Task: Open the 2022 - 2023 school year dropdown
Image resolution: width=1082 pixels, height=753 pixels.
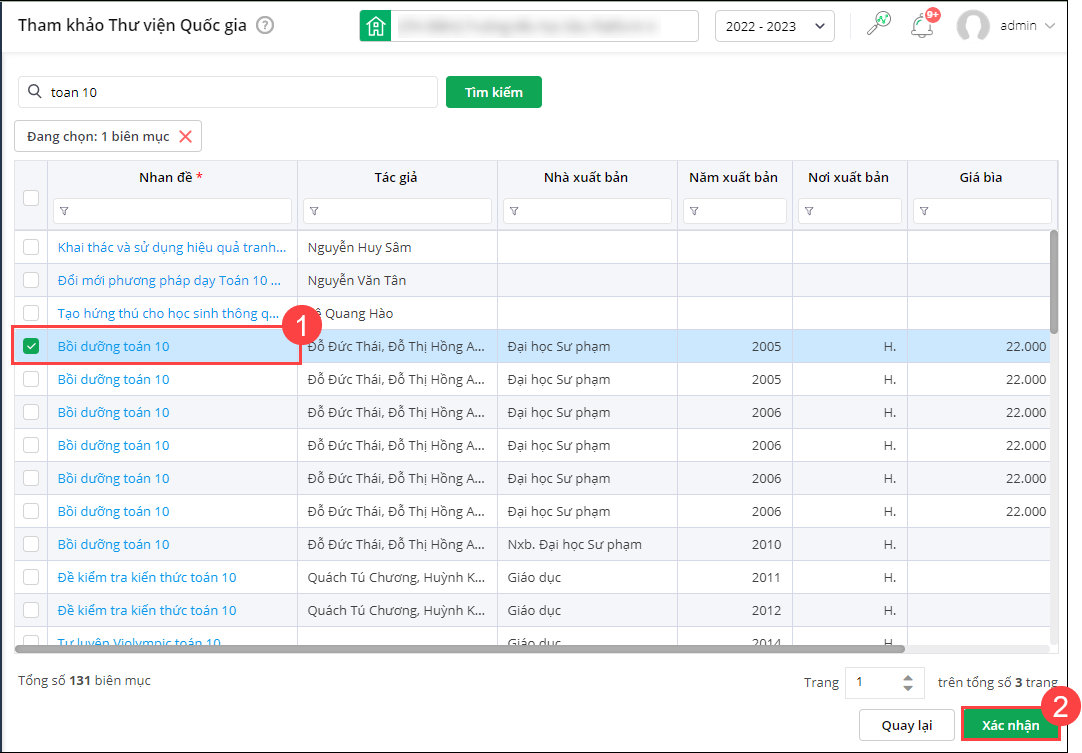Action: (774, 26)
